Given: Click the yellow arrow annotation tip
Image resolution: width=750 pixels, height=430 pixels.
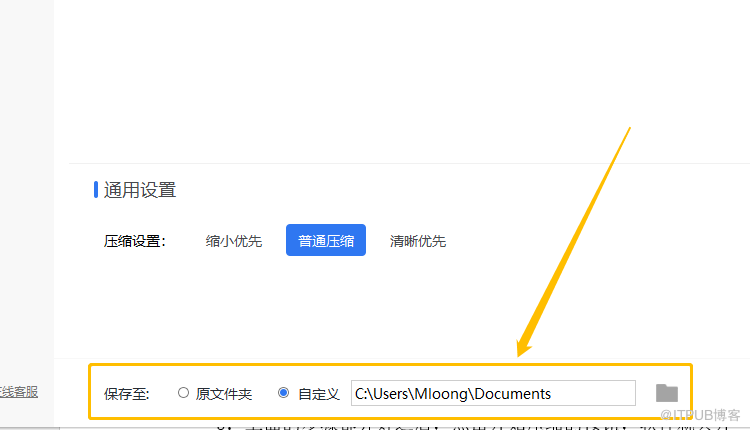Looking at the screenshot, I should pyautogui.click(x=521, y=351).
